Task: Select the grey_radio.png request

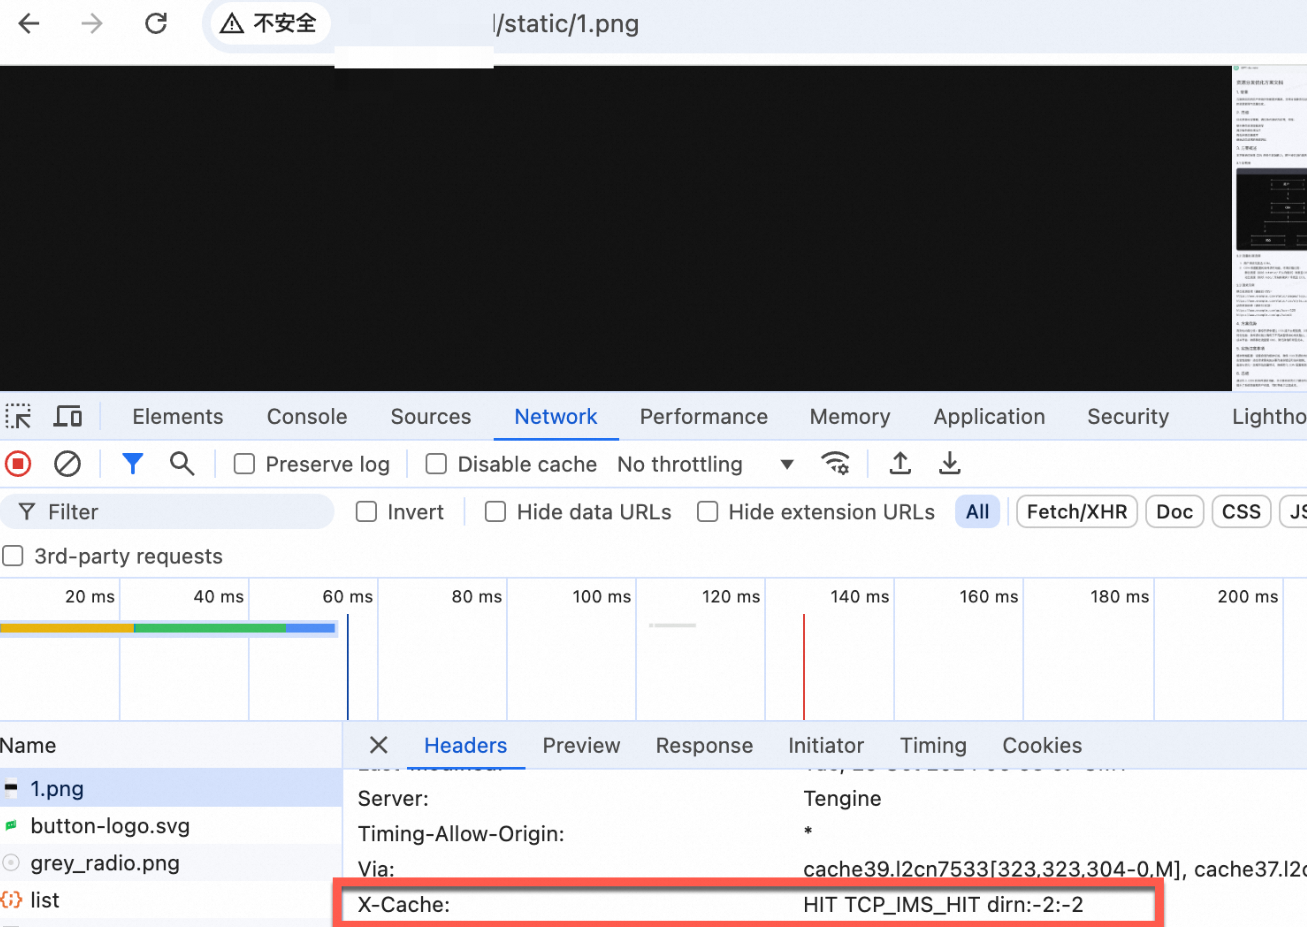Action: [x=103, y=863]
